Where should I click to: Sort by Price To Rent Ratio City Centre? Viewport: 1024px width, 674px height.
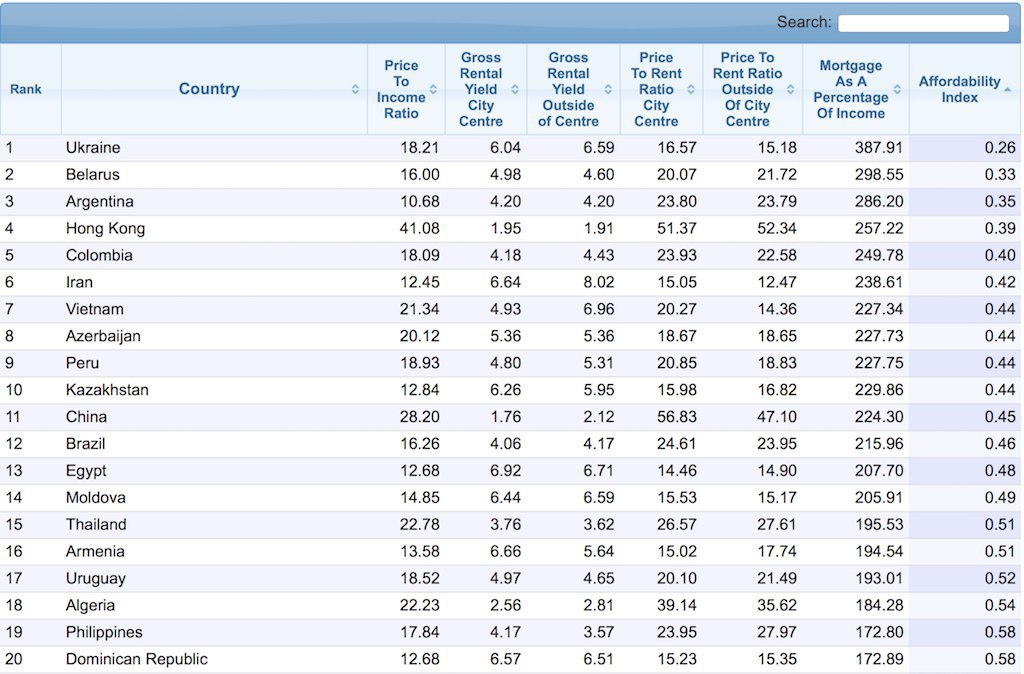pos(662,89)
